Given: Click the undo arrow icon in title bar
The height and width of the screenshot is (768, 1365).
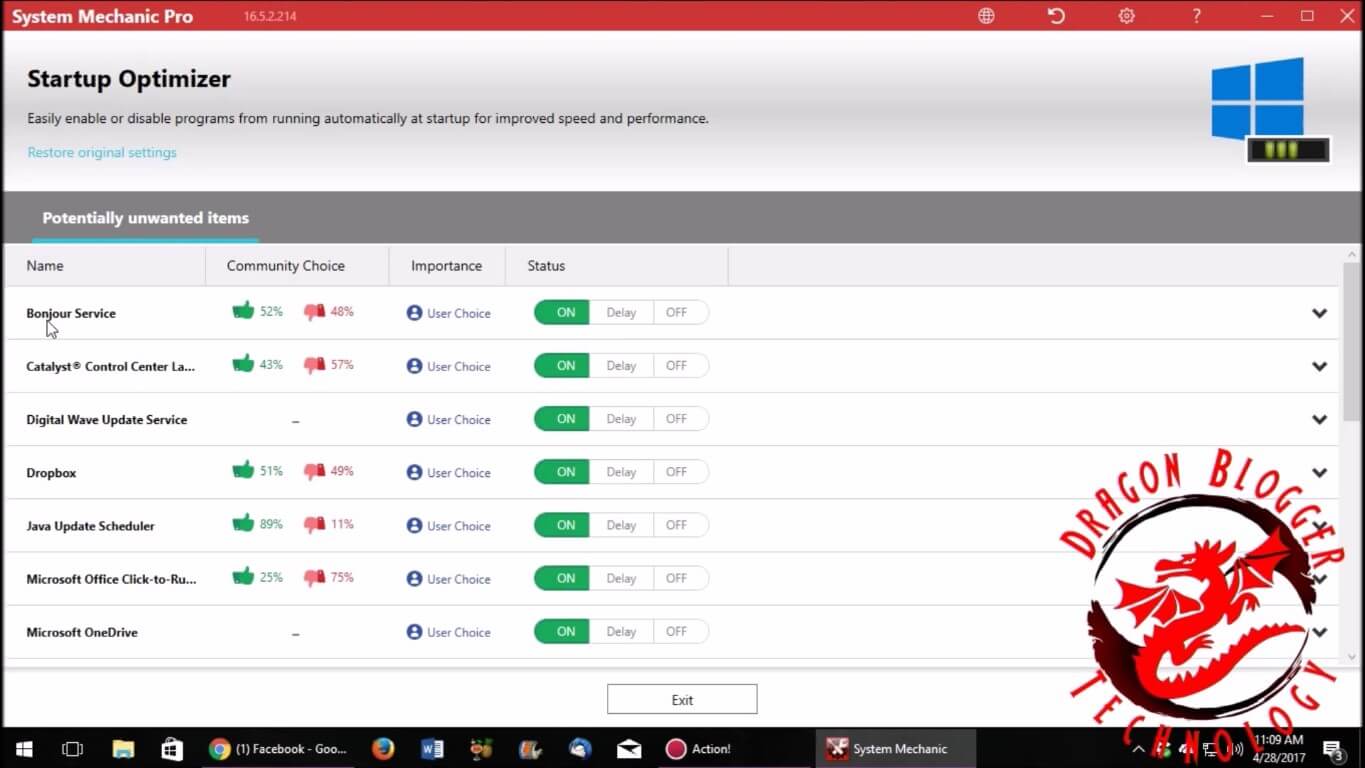Looking at the screenshot, I should (x=1056, y=16).
